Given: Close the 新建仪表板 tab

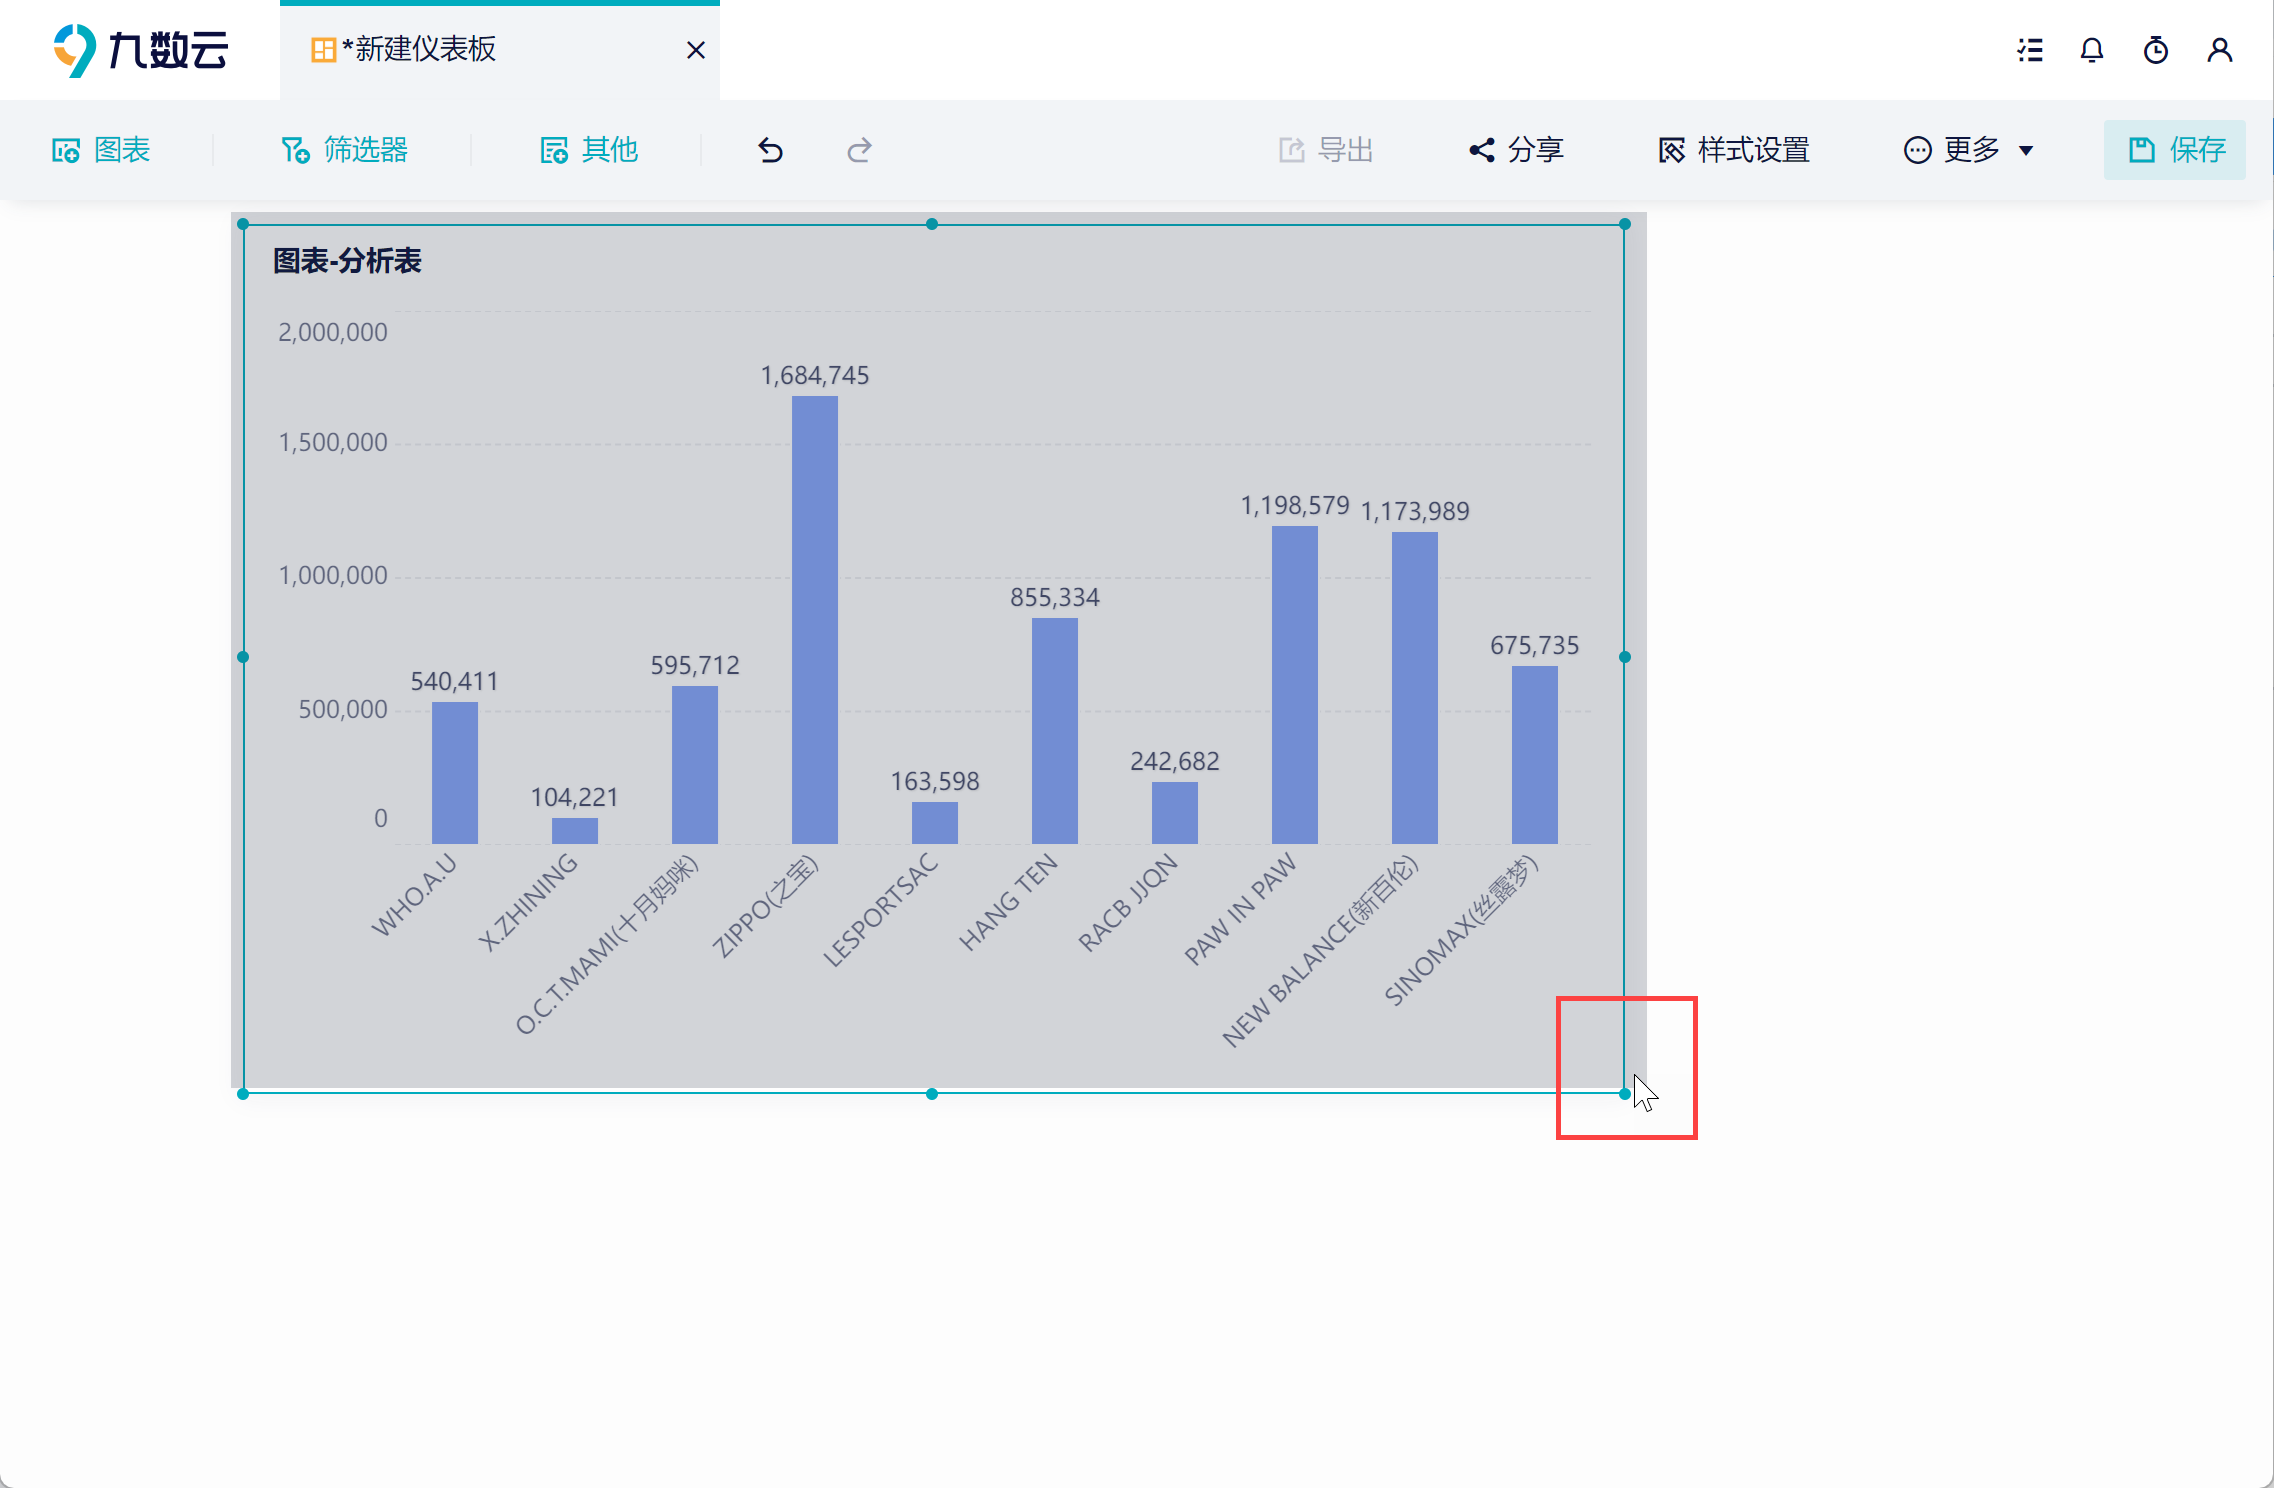Looking at the screenshot, I should point(696,50).
